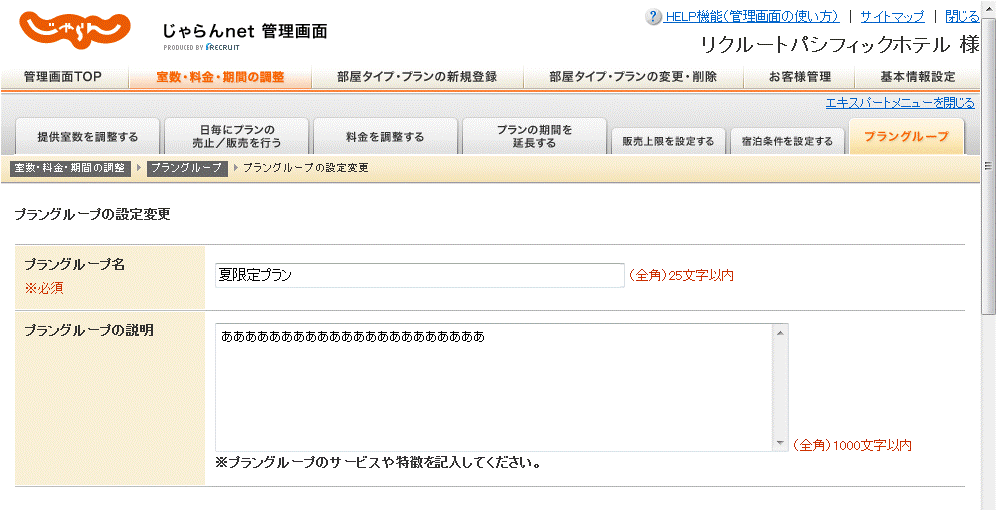
Task: Click 室数・料金・期間の調整 breadcrumb
Action: point(70,168)
